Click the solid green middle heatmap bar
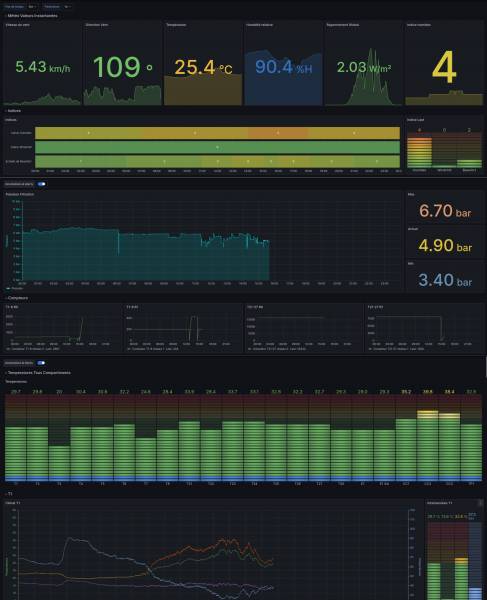Screen dimensions: 487x600 pyautogui.click(x=217, y=147)
